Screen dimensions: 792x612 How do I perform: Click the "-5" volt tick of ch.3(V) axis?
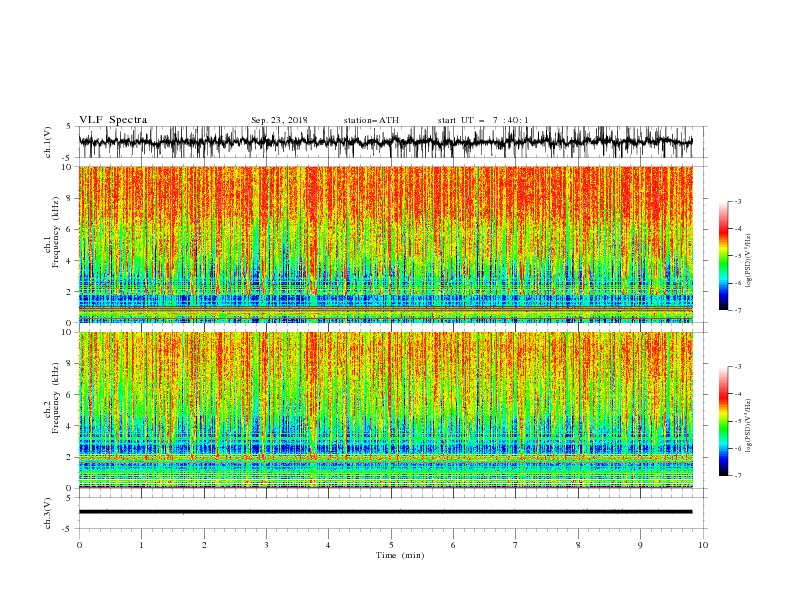[68, 529]
